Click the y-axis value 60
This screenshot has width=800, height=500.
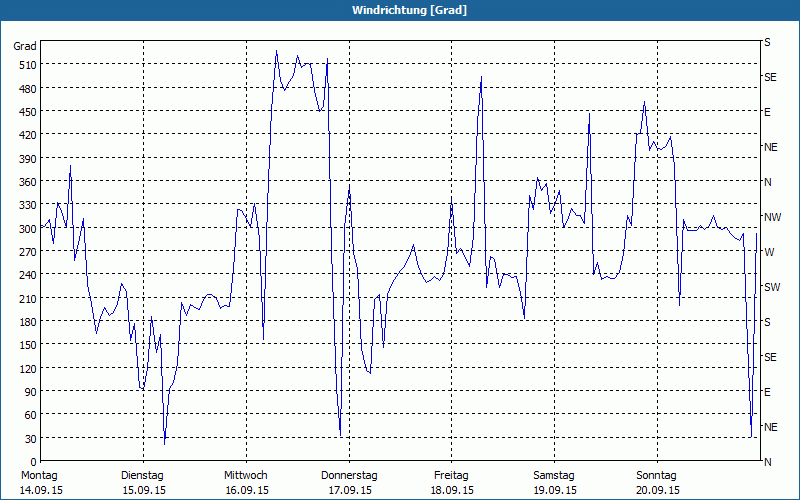[31, 415]
